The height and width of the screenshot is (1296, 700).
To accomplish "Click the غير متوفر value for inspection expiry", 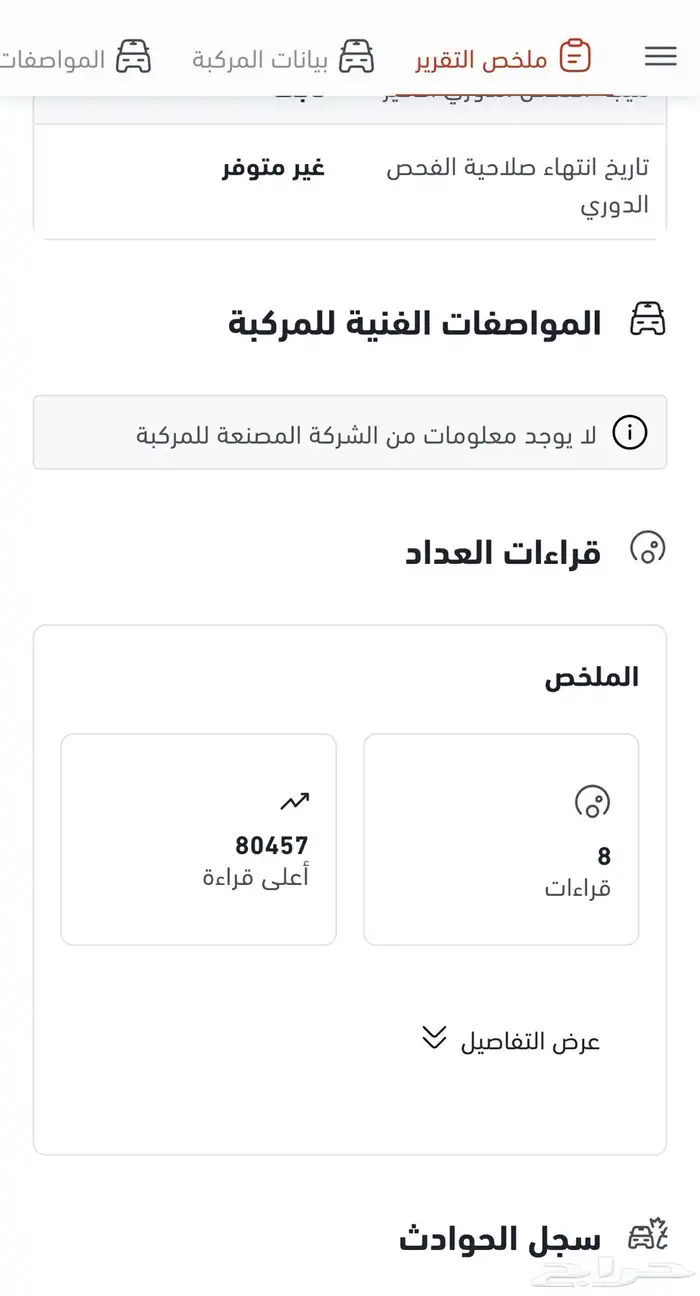I will (x=272, y=167).
